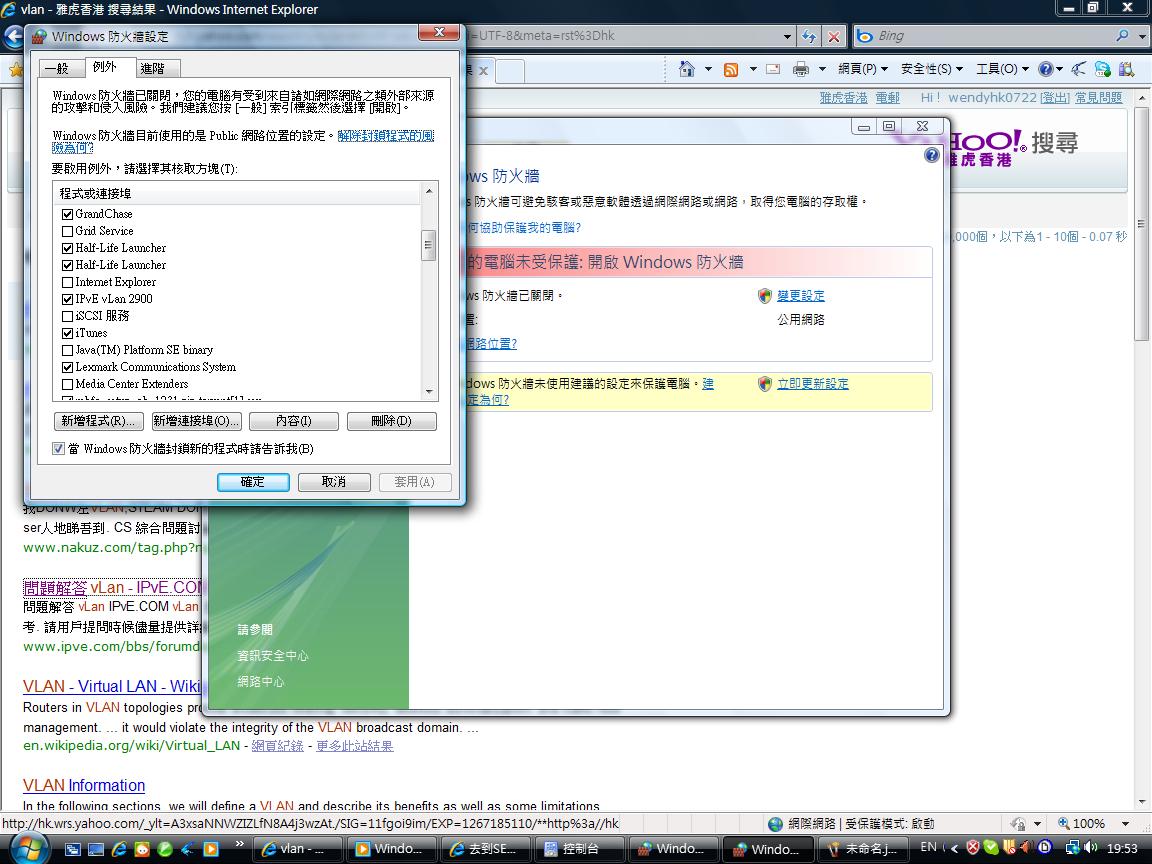Click the Read Mail envelope icon
Screen dimensions: 1152x864
click(x=772, y=69)
